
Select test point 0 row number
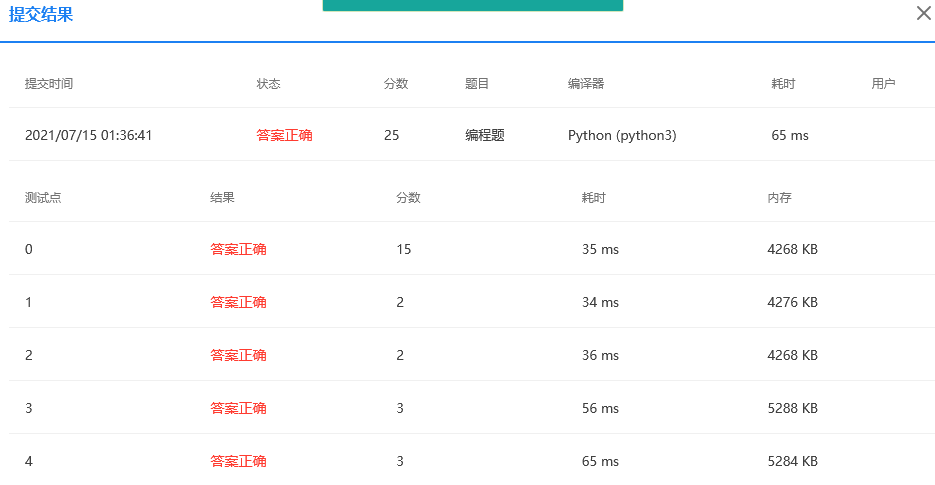click(x=29, y=249)
